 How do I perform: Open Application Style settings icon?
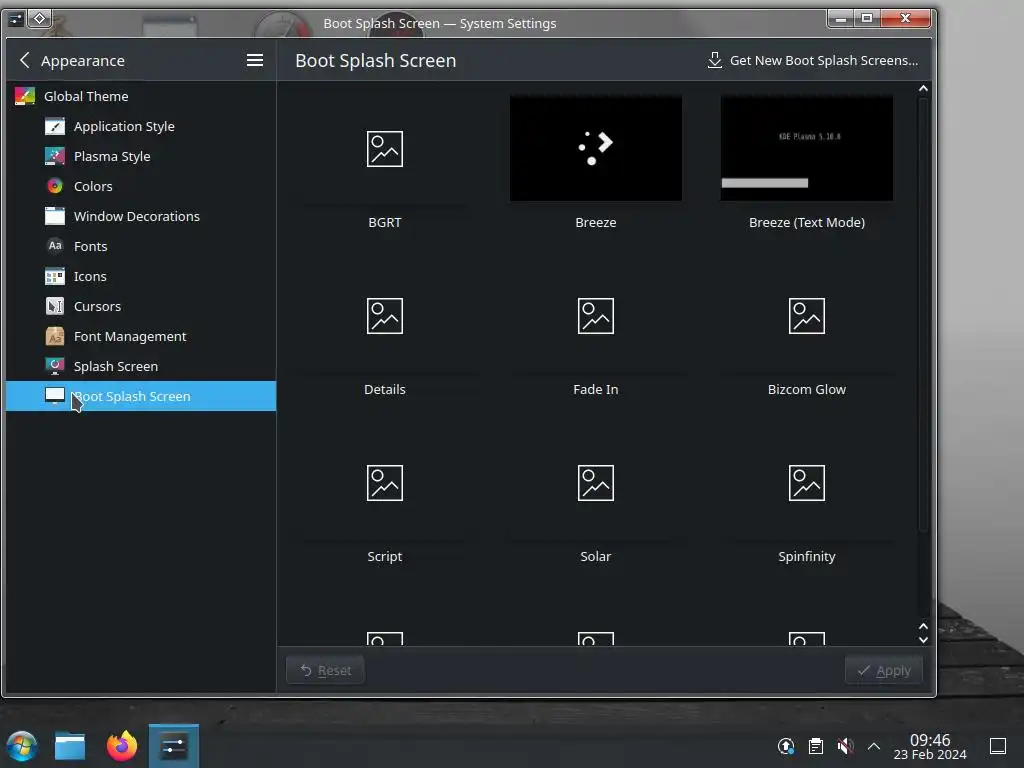click(55, 126)
